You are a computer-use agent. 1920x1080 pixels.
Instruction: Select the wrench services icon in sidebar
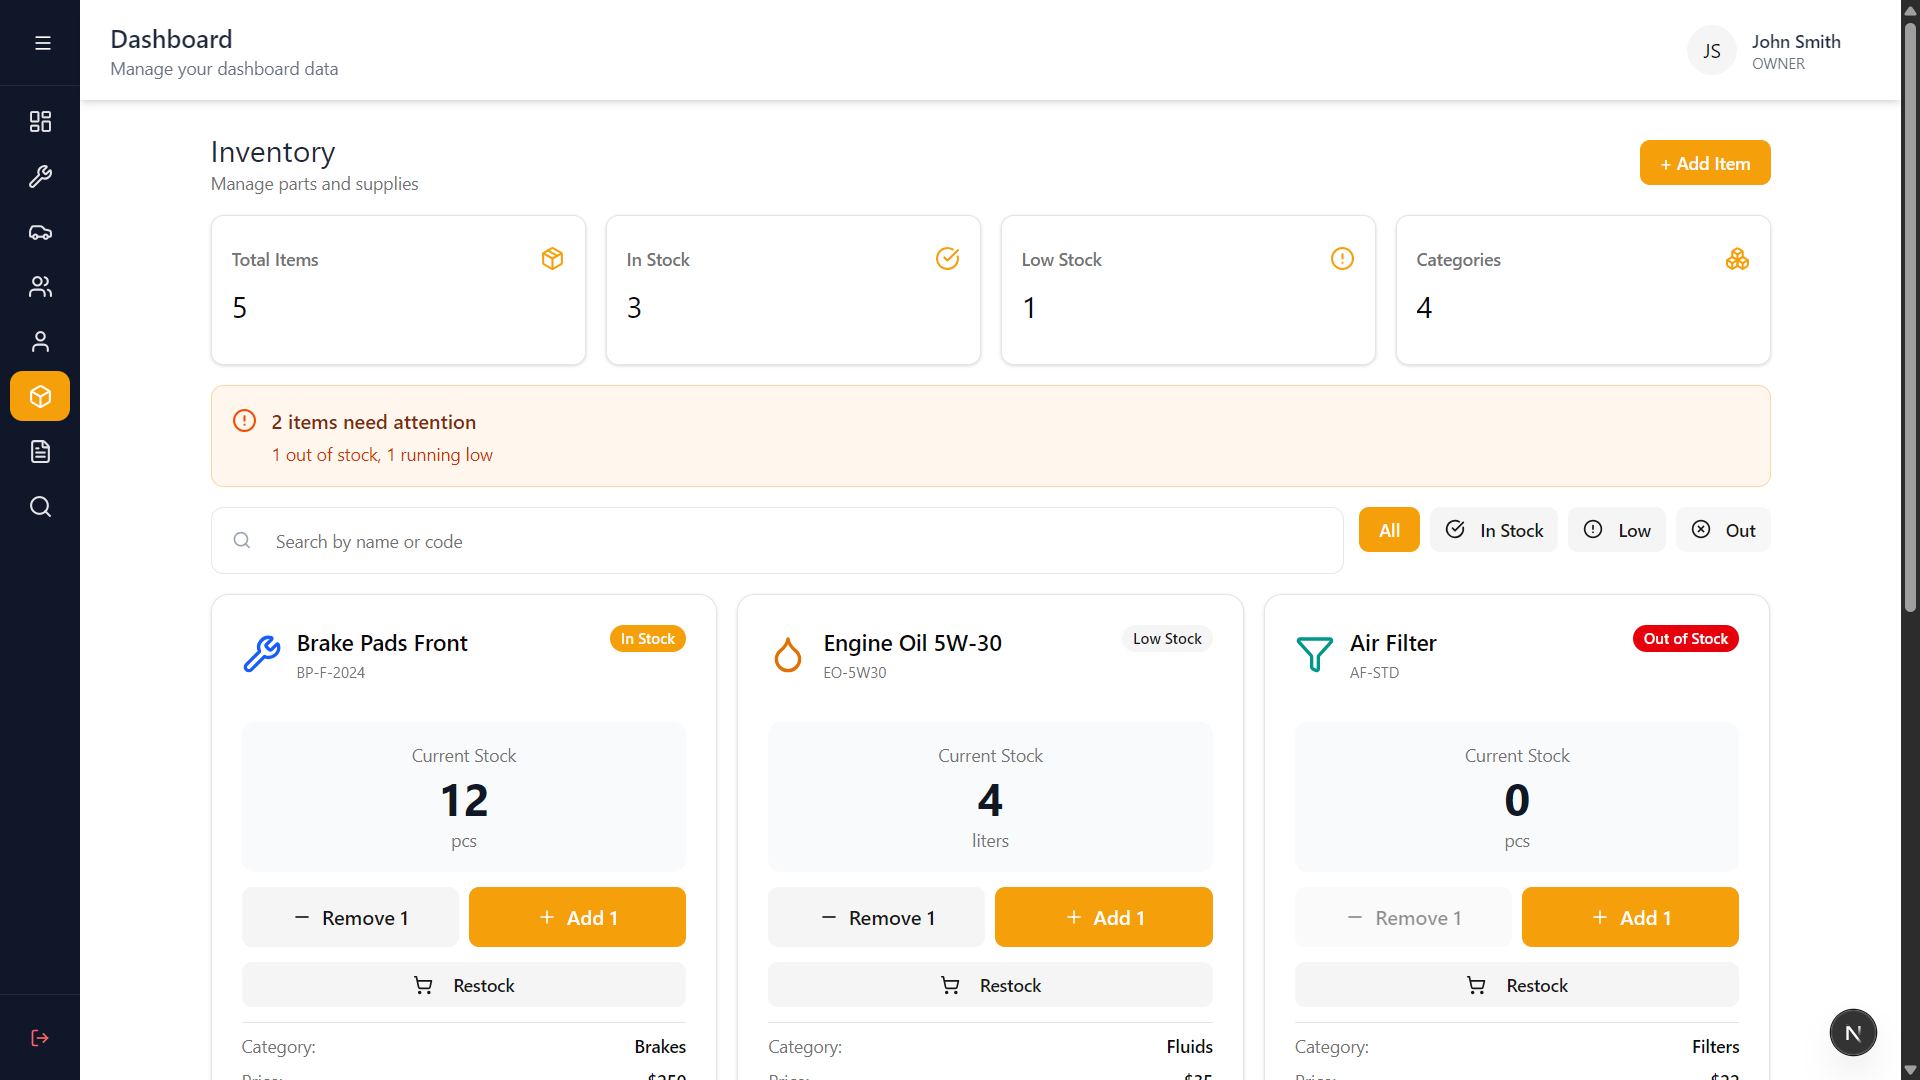(x=40, y=176)
